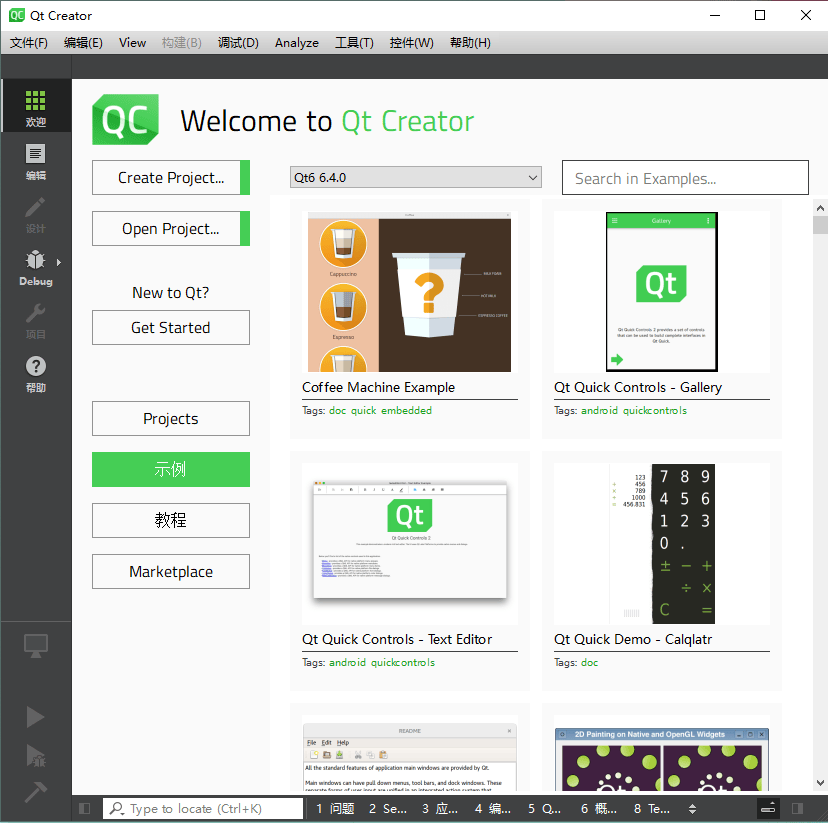Viewport: 828px width, 823px height.
Task: Toggle progress details button in status bar
Action: [x=768, y=808]
